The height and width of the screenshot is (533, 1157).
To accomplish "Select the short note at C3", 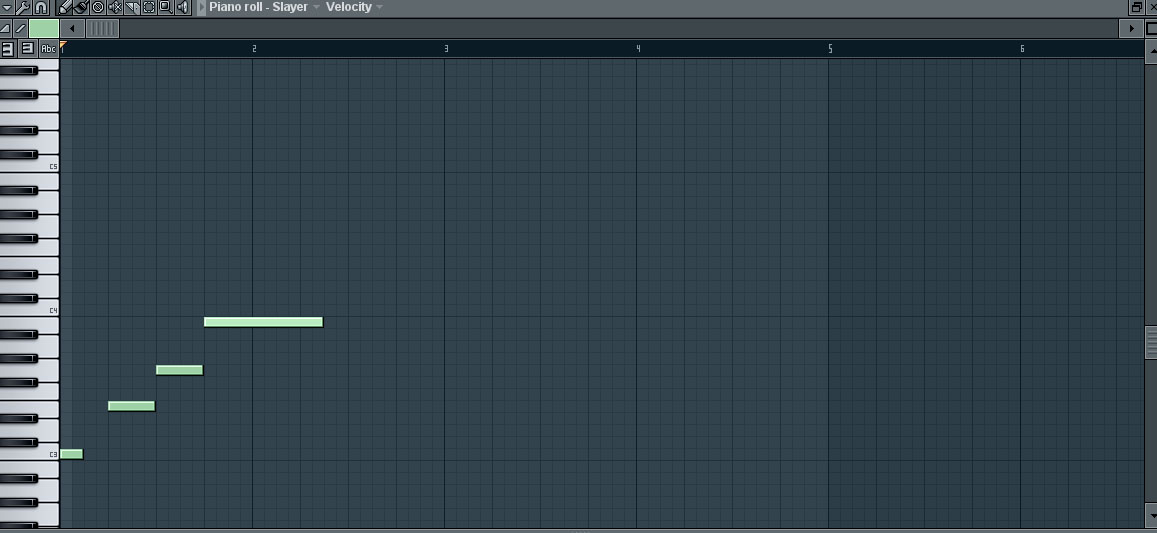I will pyautogui.click(x=72, y=454).
